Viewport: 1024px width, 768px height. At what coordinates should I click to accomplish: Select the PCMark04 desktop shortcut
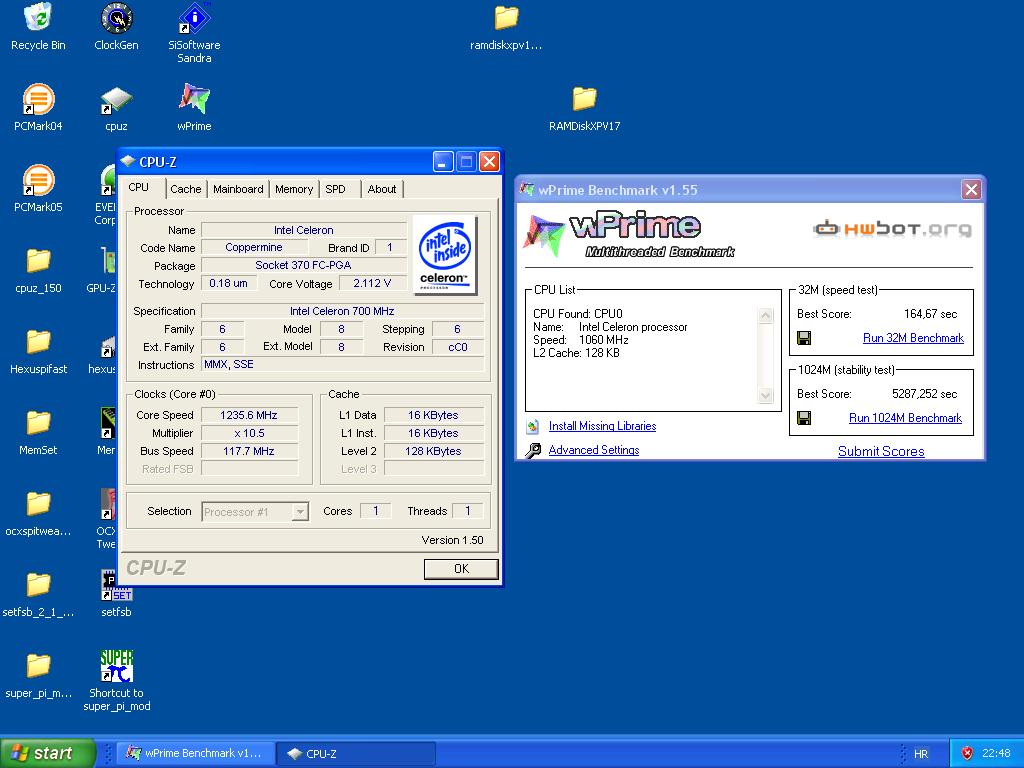click(x=38, y=108)
